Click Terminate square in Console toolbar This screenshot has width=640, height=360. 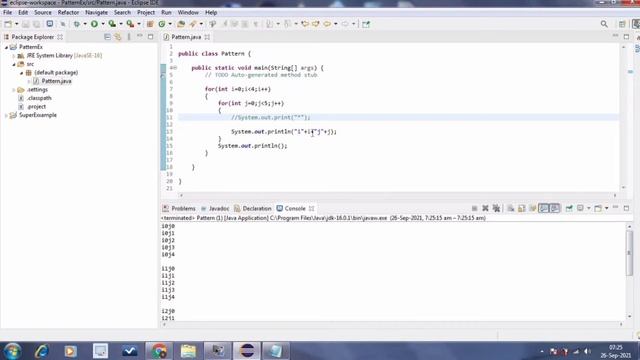point(474,209)
